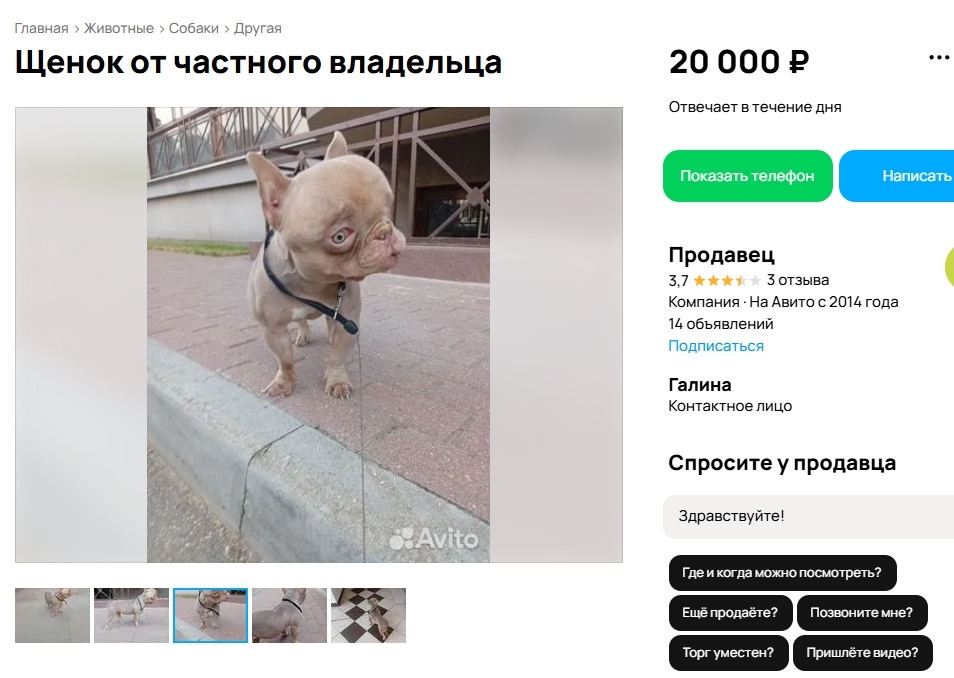Click Показать телефон button

click(x=747, y=176)
